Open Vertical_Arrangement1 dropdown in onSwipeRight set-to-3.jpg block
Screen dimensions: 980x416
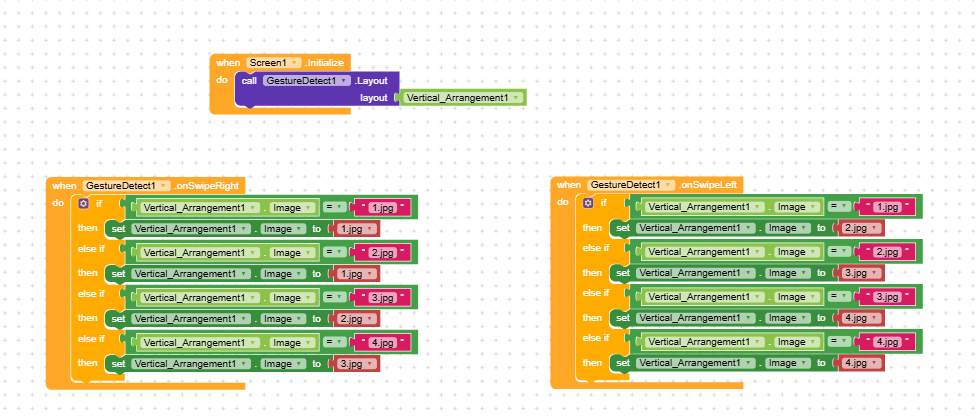click(x=190, y=364)
